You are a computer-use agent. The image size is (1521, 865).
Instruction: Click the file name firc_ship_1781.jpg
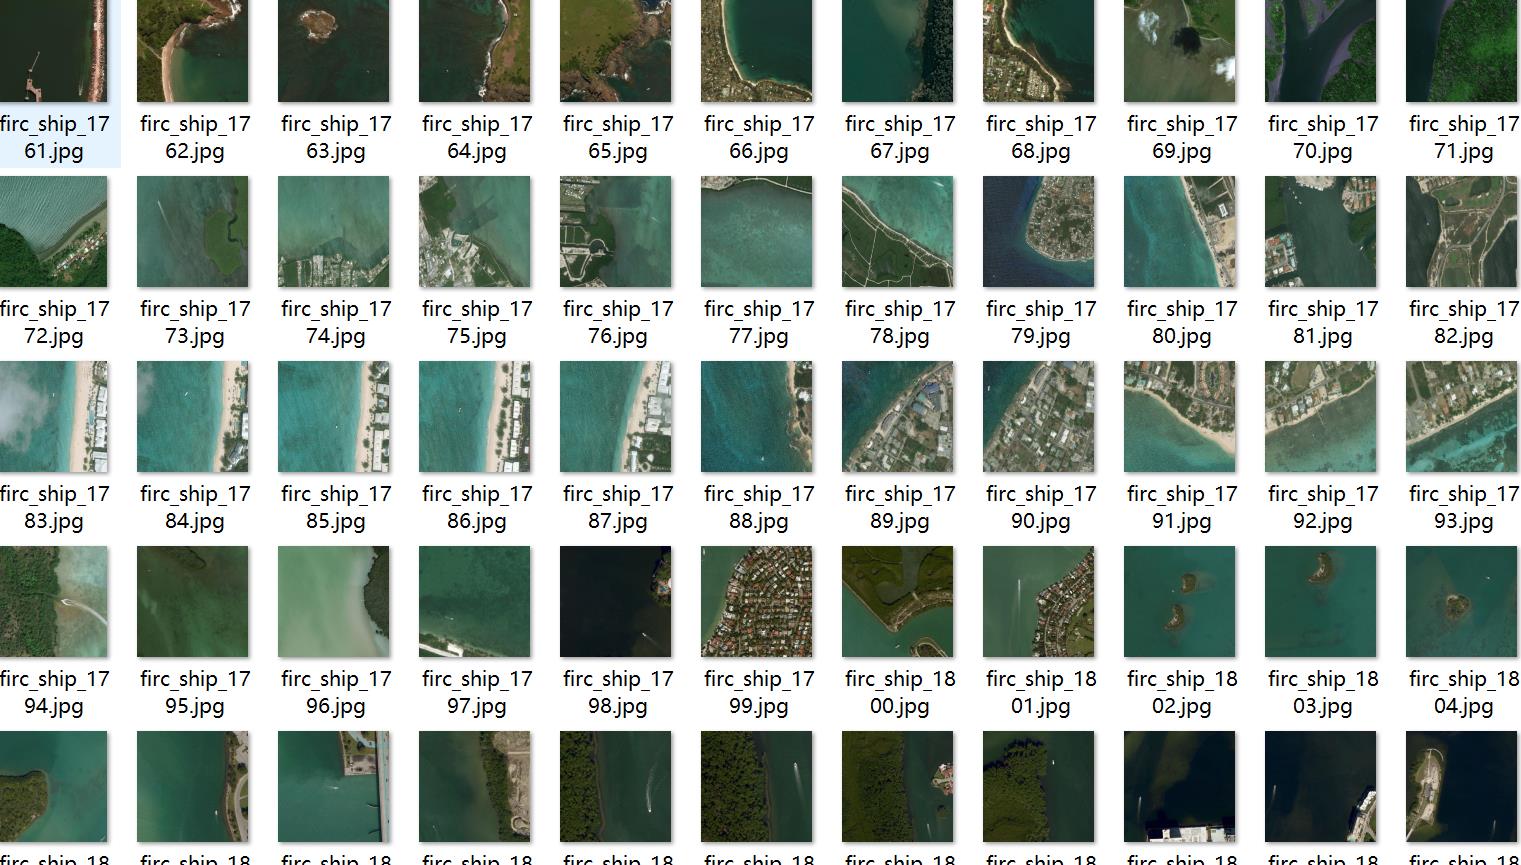coord(1322,323)
